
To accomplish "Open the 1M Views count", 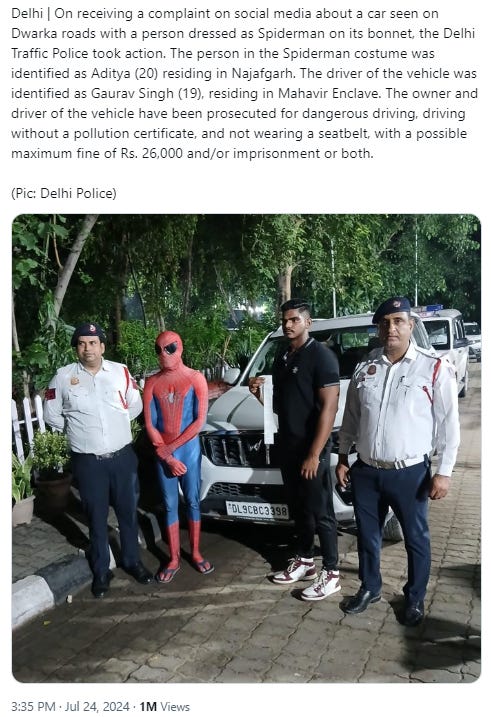I will (165, 706).
